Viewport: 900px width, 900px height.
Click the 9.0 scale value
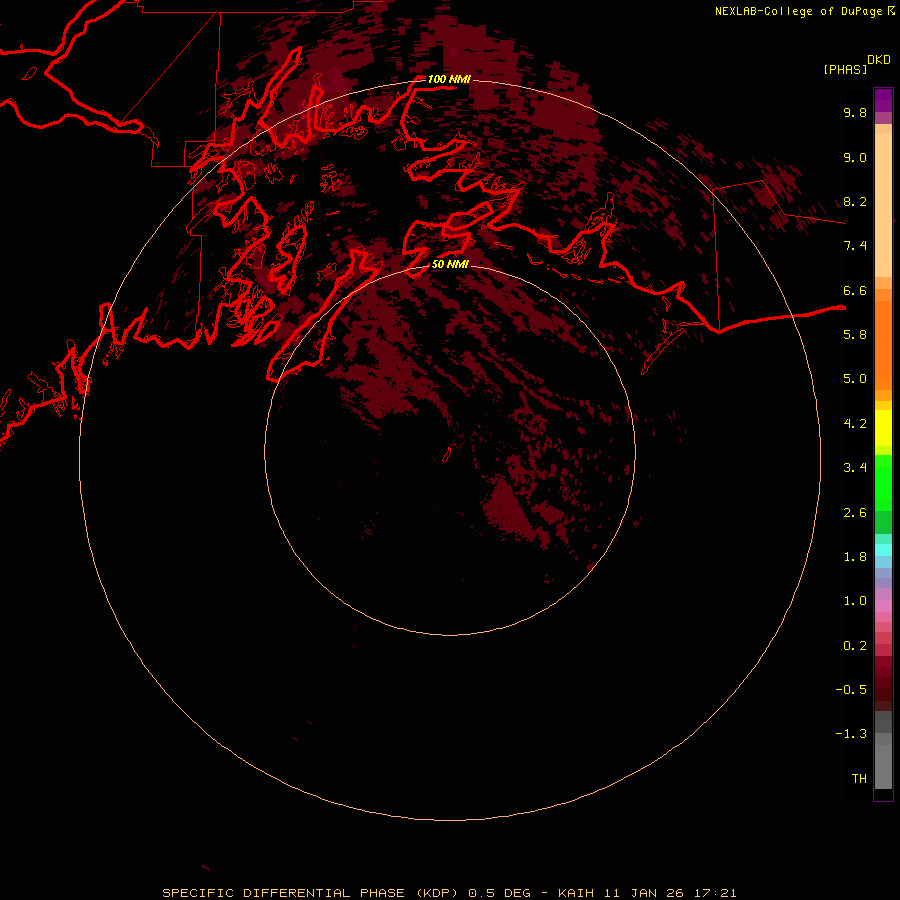click(x=855, y=157)
